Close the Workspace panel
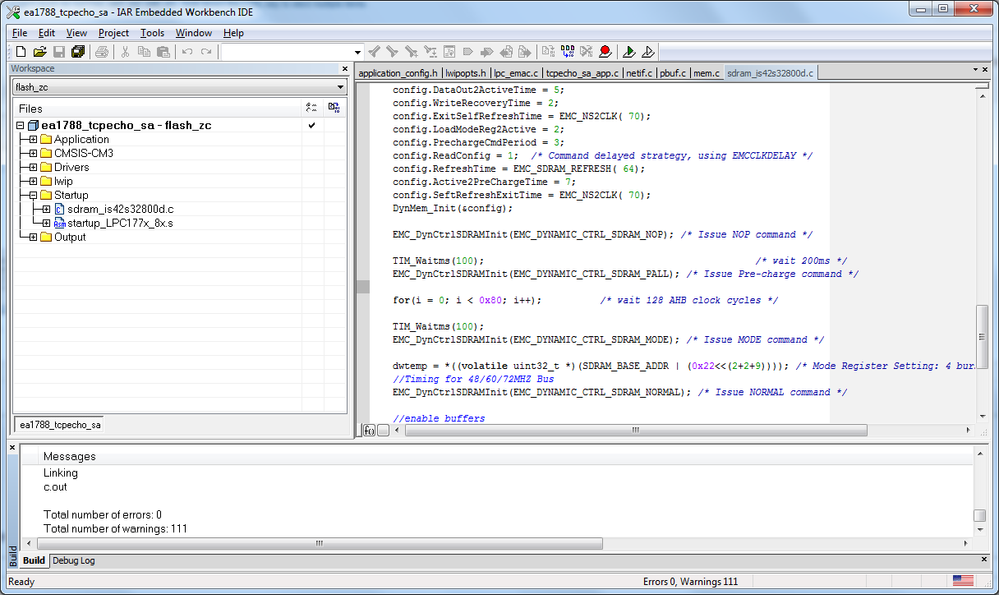This screenshot has height=595, width=999. (x=345, y=69)
